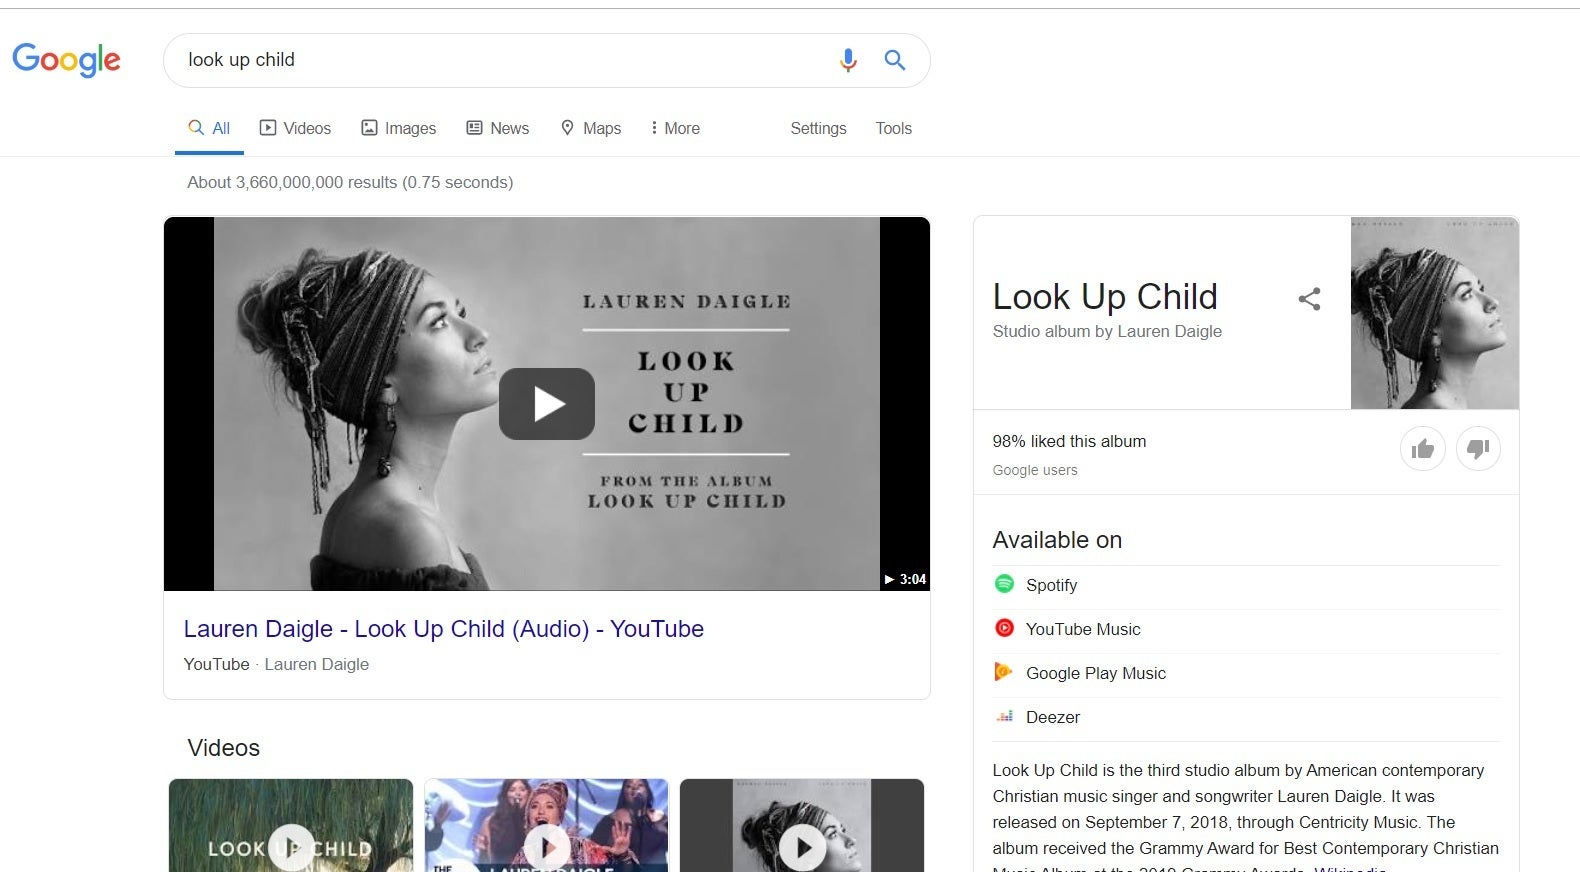The image size is (1580, 872).
Task: Click the Lauren Daigle channel name under video
Action: click(x=316, y=664)
